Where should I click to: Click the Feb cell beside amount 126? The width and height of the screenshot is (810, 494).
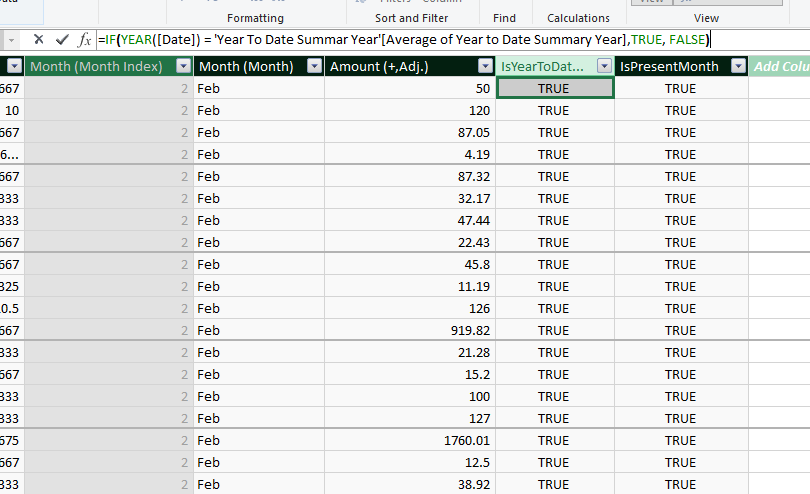(259, 309)
